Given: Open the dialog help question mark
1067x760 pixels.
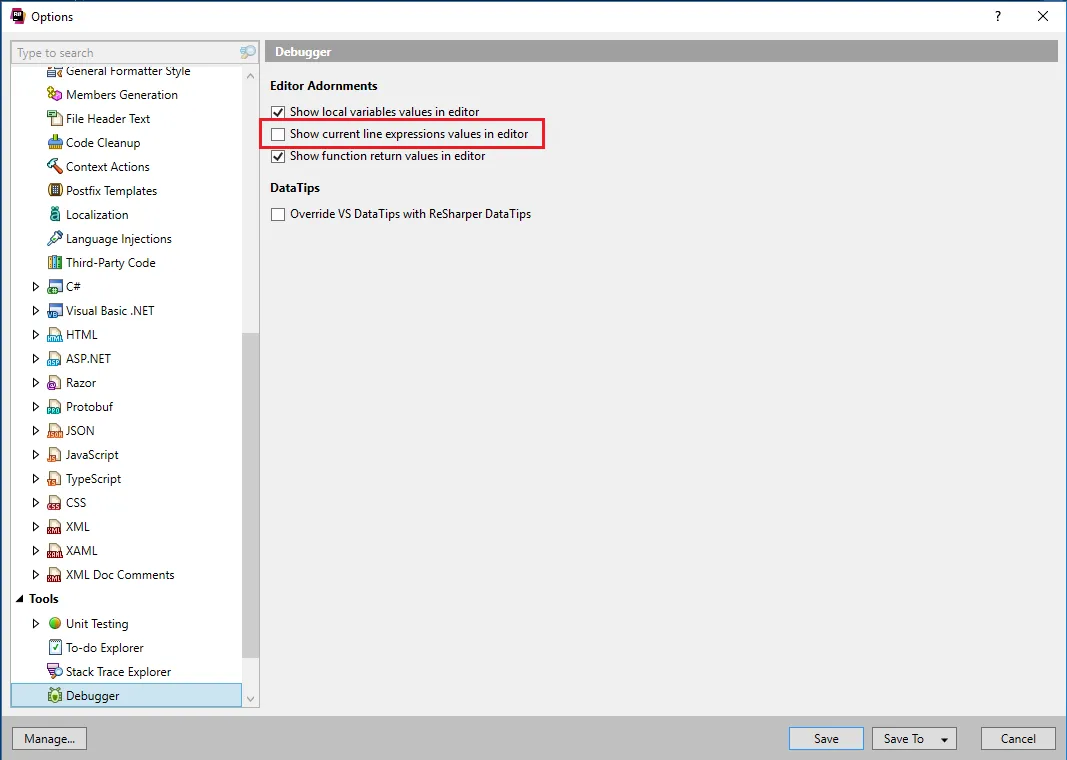Looking at the screenshot, I should pos(998,16).
